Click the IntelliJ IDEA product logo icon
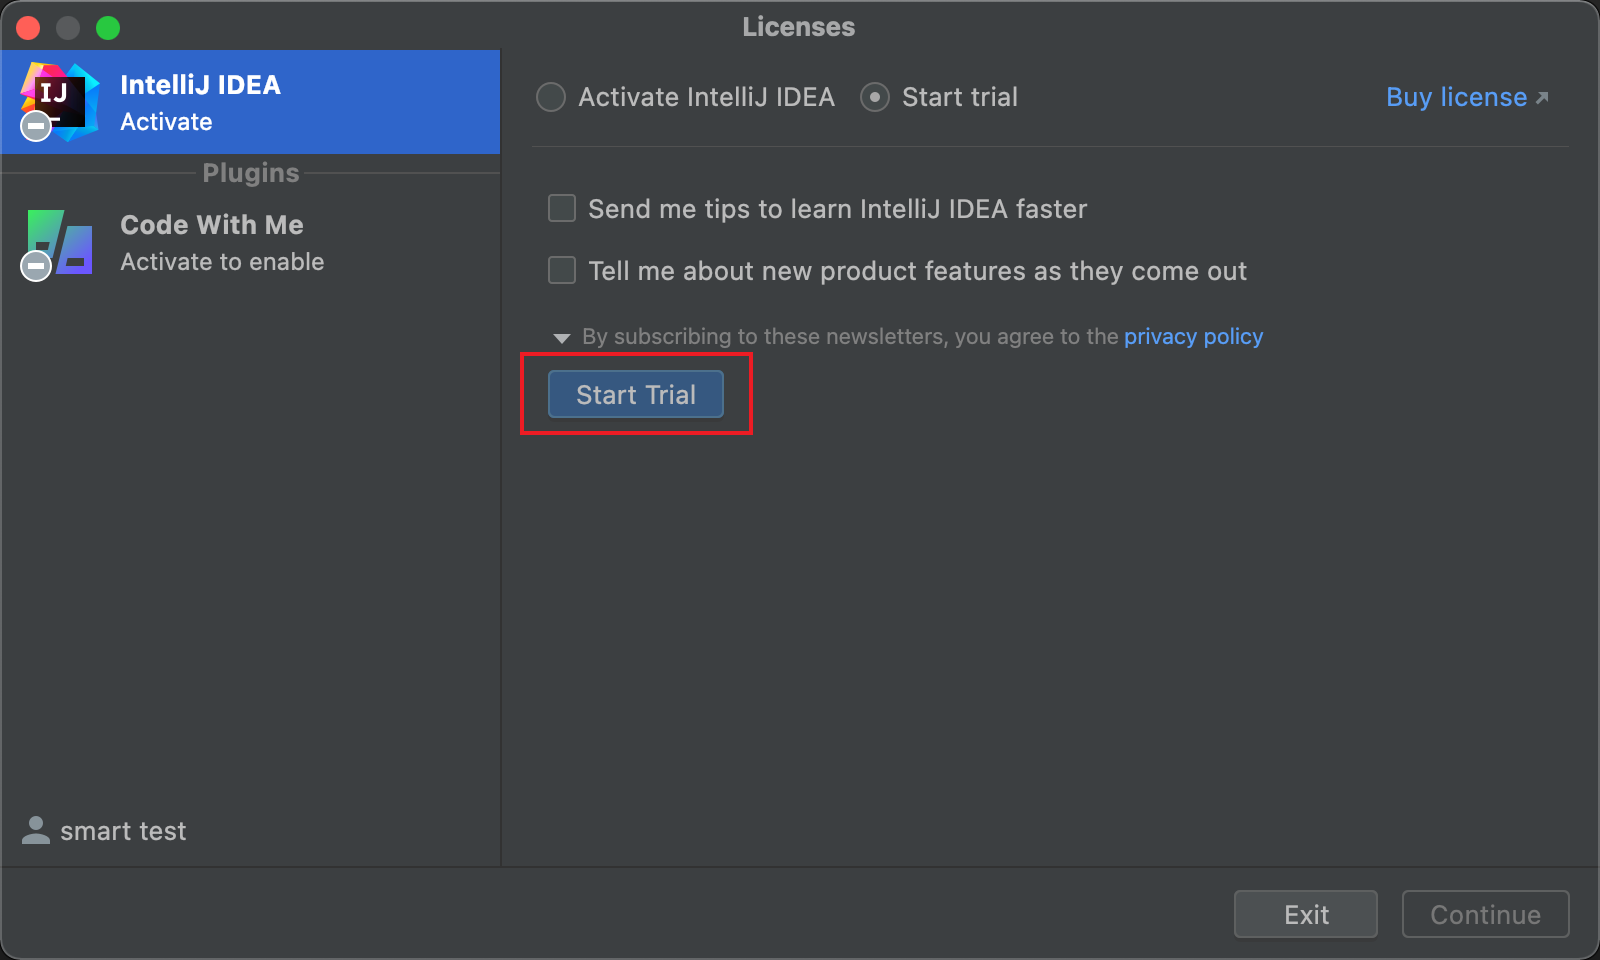This screenshot has width=1600, height=960. coord(60,101)
